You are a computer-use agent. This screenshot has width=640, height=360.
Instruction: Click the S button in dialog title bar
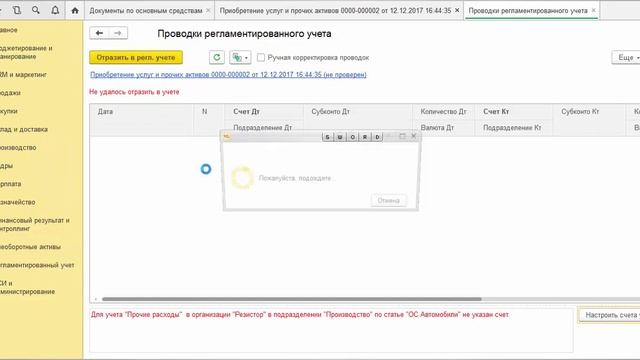click(327, 137)
